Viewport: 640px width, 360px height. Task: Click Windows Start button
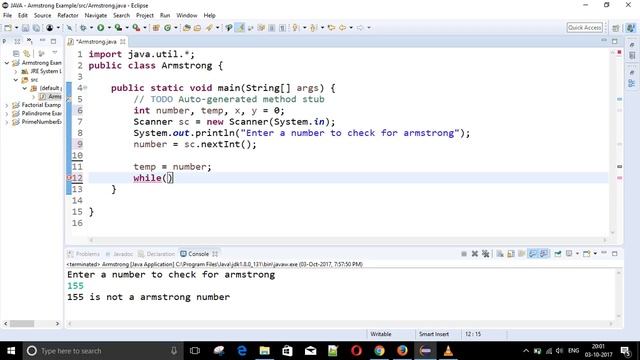click(11, 351)
